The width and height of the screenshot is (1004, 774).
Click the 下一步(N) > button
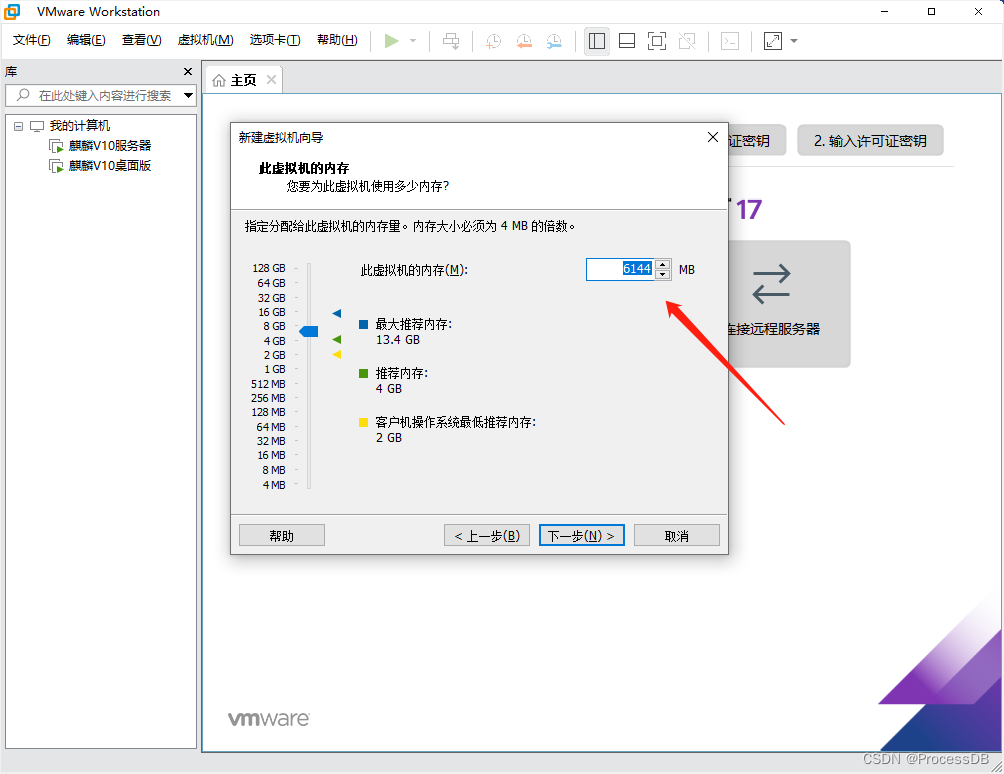click(x=581, y=535)
